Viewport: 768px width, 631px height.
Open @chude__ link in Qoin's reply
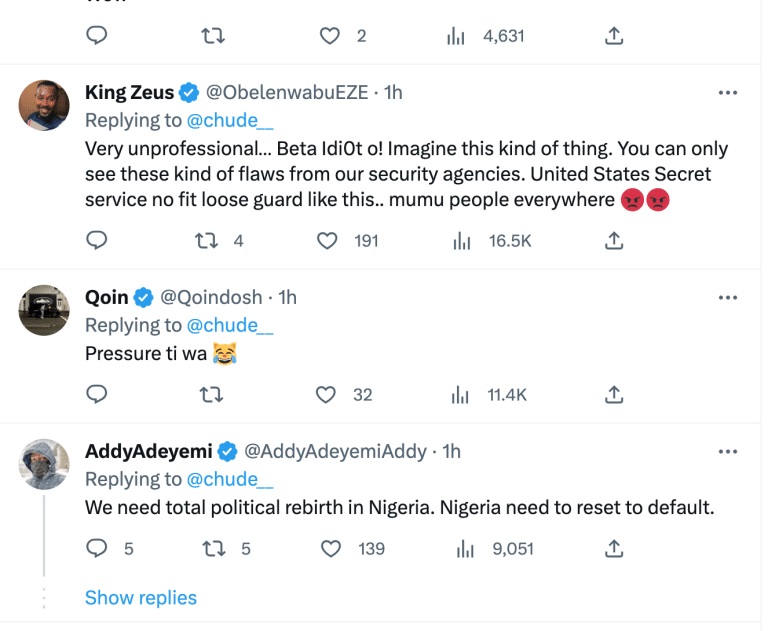tap(230, 325)
